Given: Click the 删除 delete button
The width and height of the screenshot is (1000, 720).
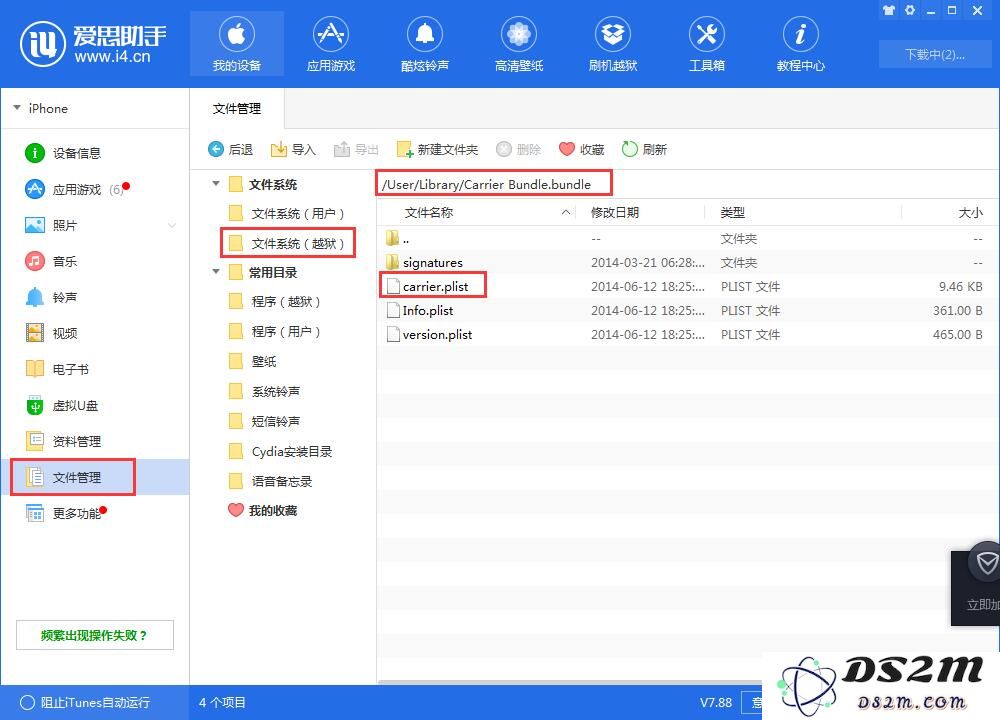Looking at the screenshot, I should coord(518,149).
